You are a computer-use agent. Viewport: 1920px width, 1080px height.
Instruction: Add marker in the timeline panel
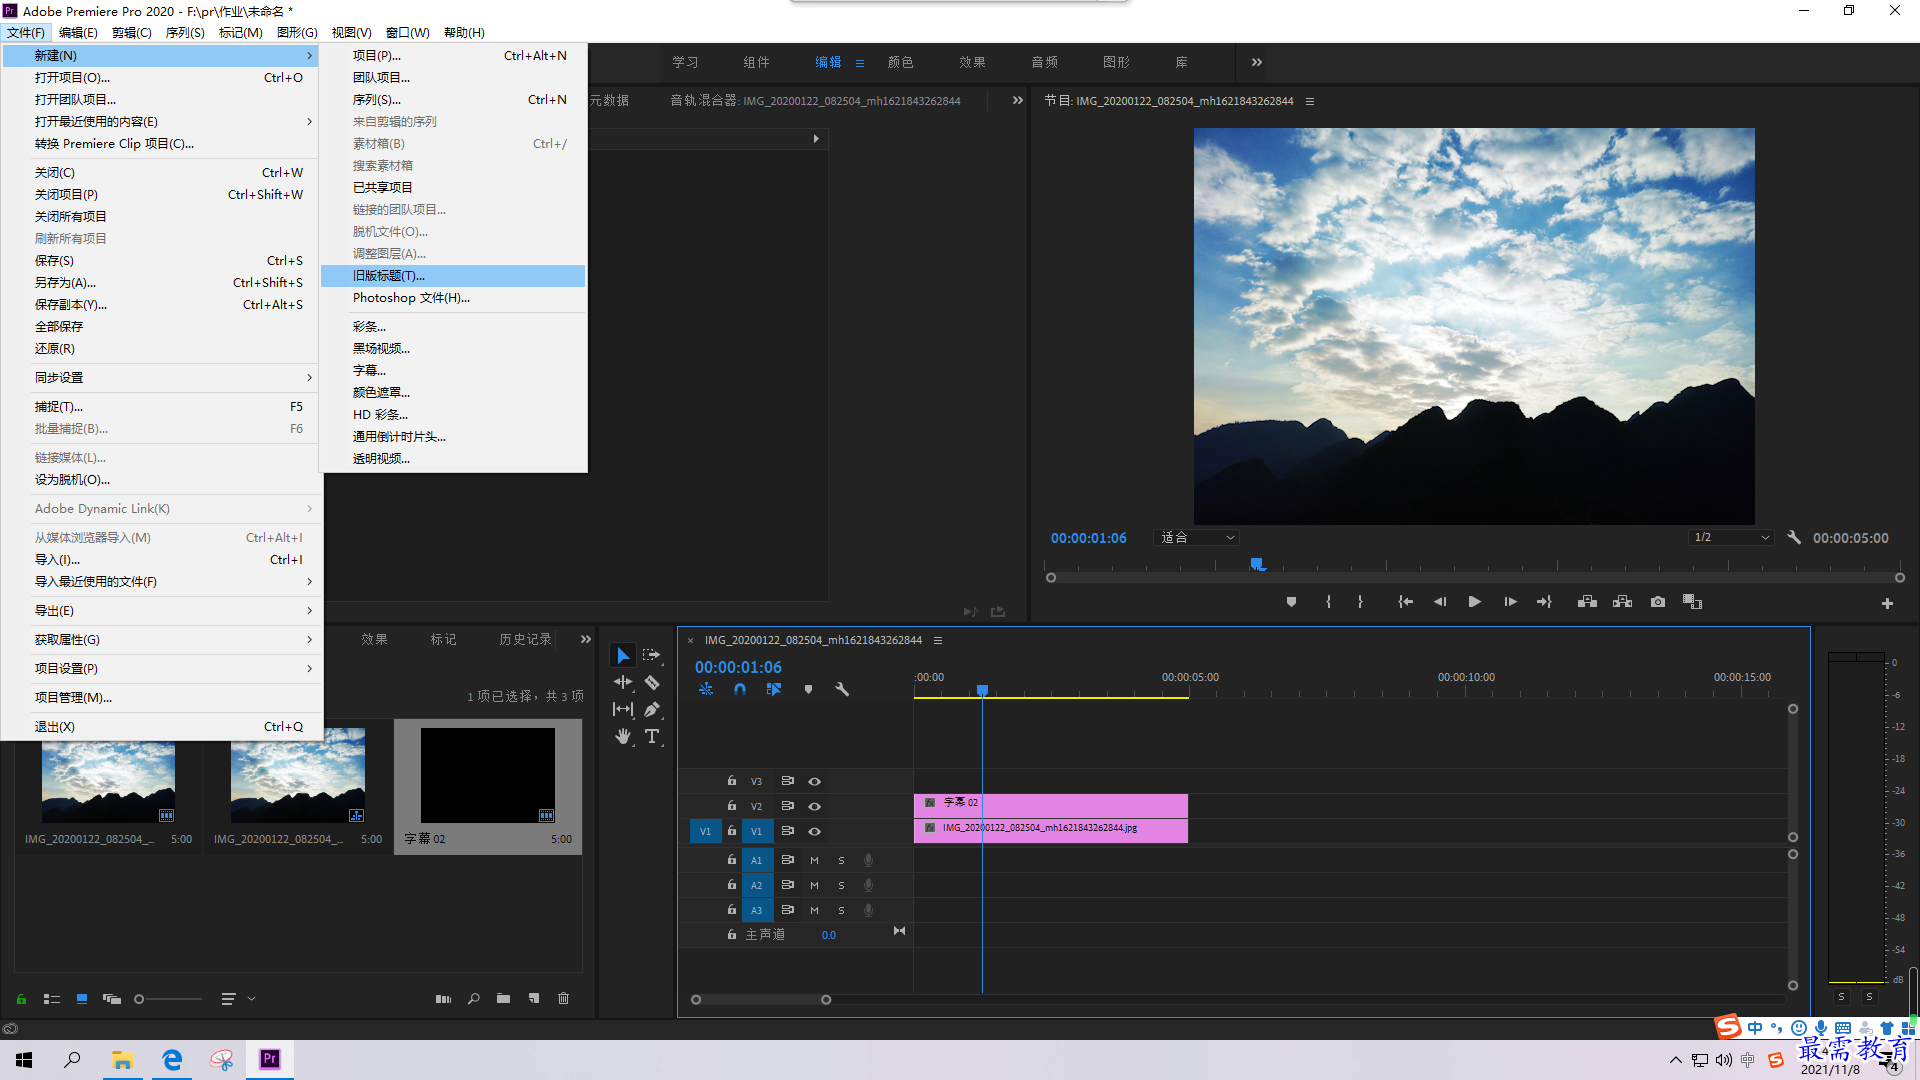(x=808, y=689)
